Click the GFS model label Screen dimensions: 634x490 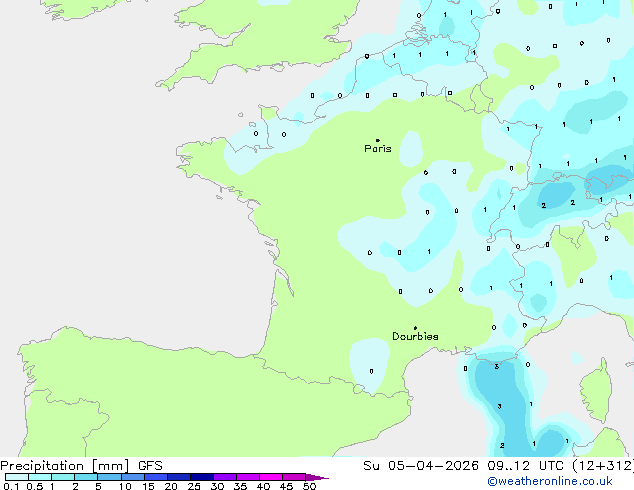(x=150, y=466)
